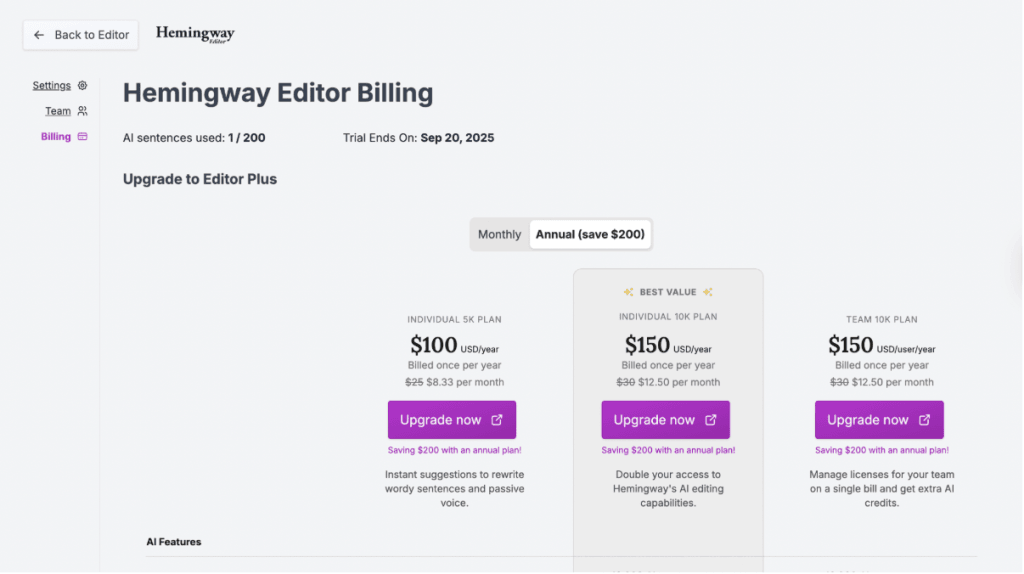
Task: Click the Billing card icon in sidebar
Action: pyautogui.click(x=82, y=137)
